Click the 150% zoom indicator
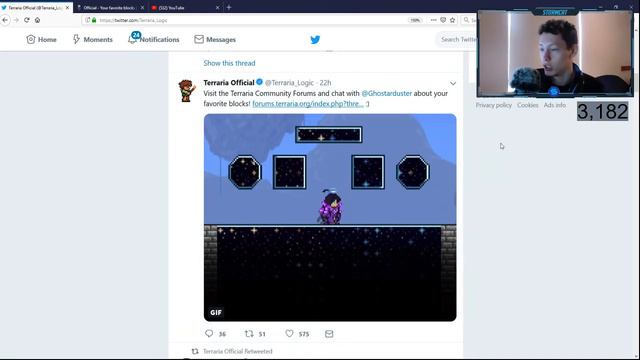The height and width of the screenshot is (360, 640). tap(415, 20)
